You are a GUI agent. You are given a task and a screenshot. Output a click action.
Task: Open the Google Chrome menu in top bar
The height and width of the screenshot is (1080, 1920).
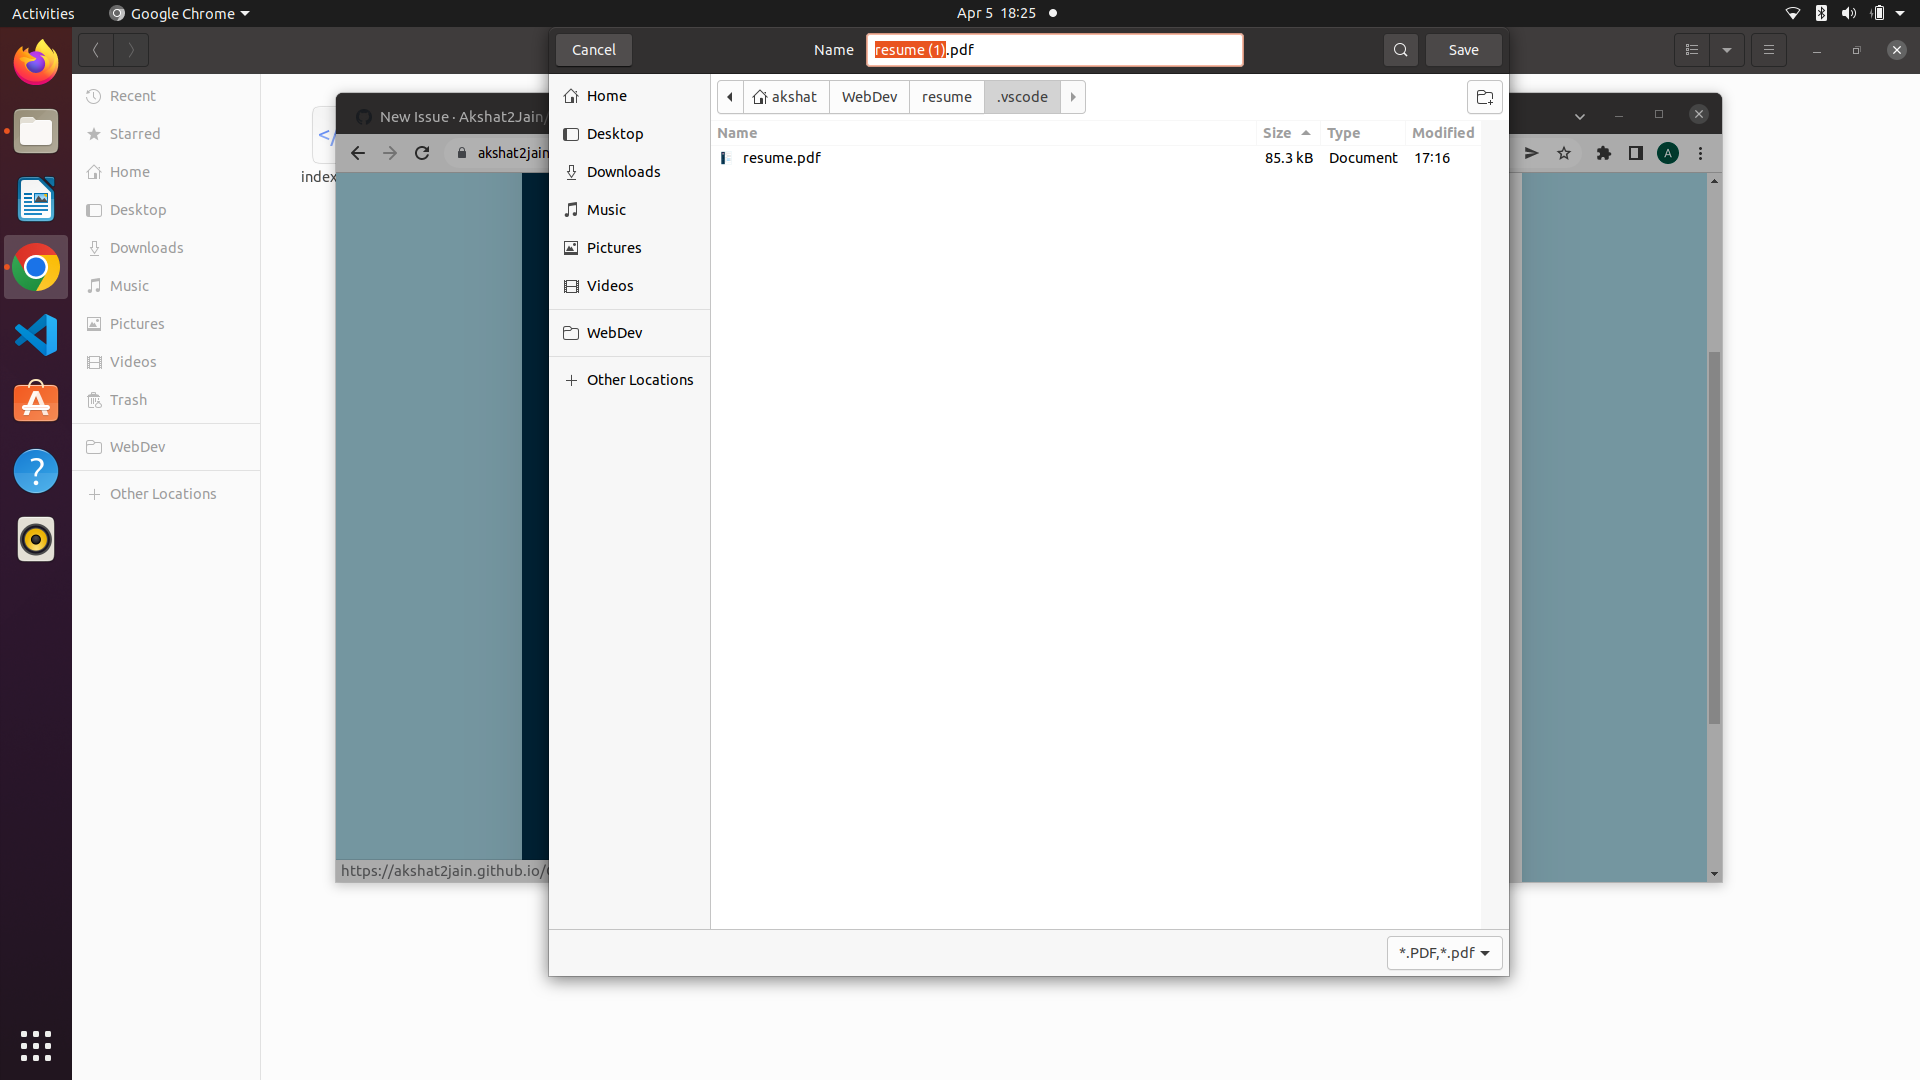178,13
